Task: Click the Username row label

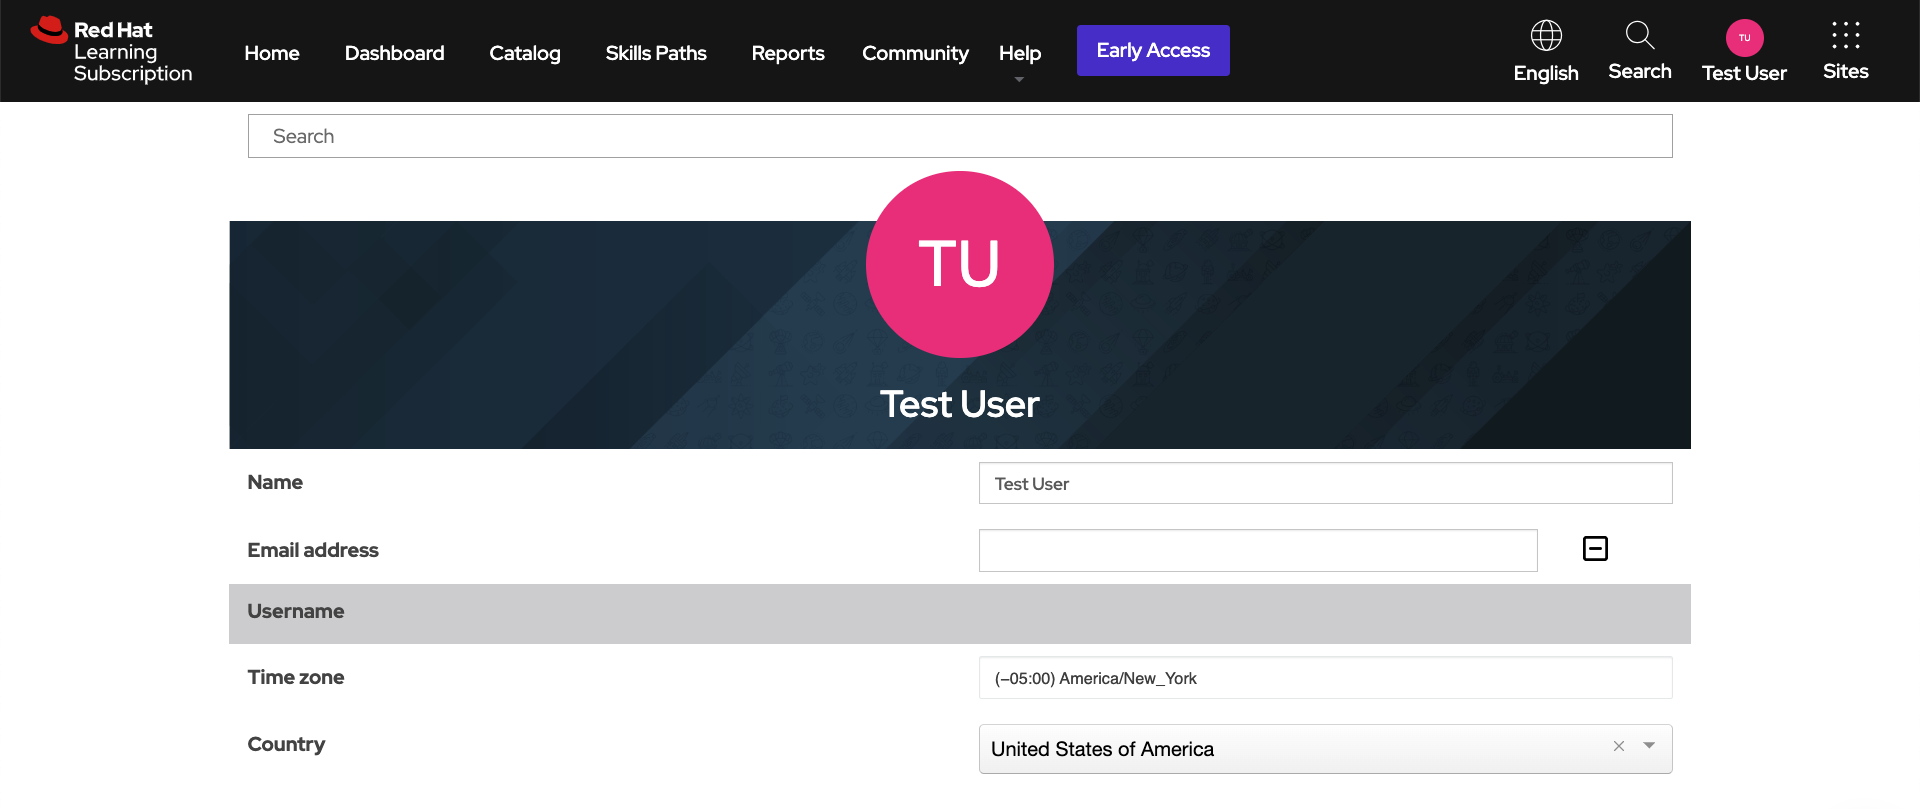Action: (x=296, y=611)
